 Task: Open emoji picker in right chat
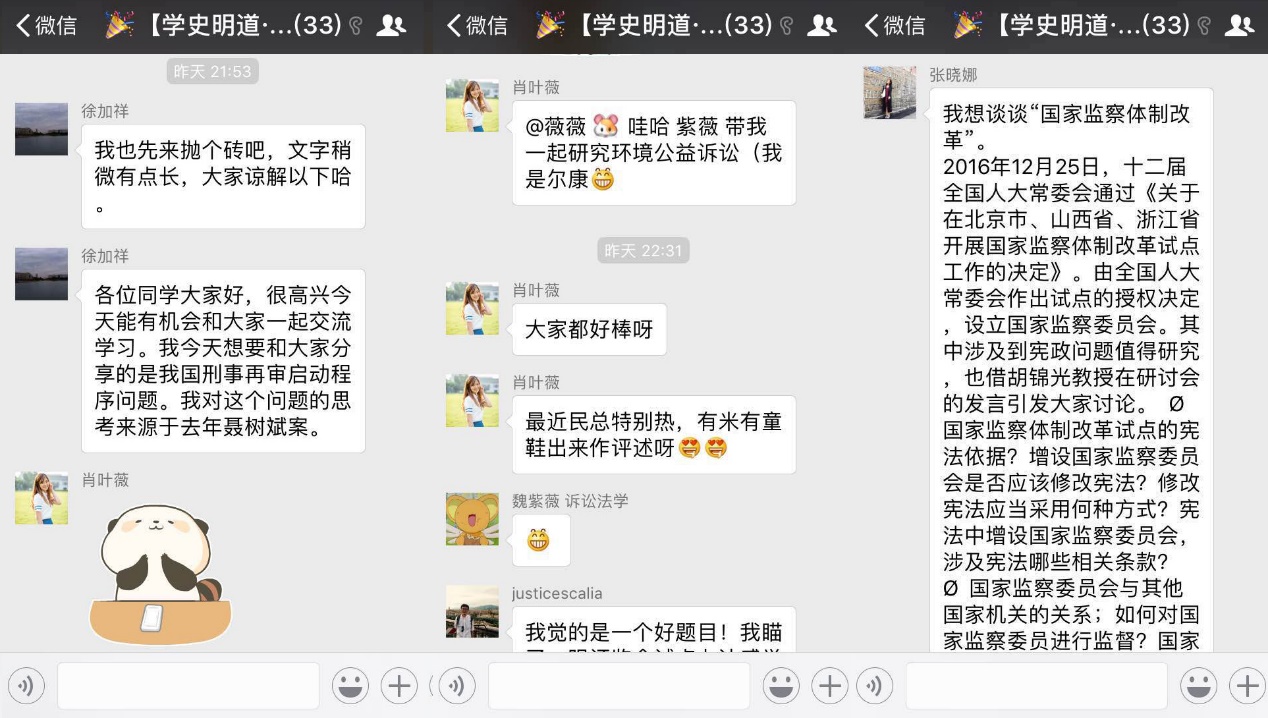pos(1198,686)
